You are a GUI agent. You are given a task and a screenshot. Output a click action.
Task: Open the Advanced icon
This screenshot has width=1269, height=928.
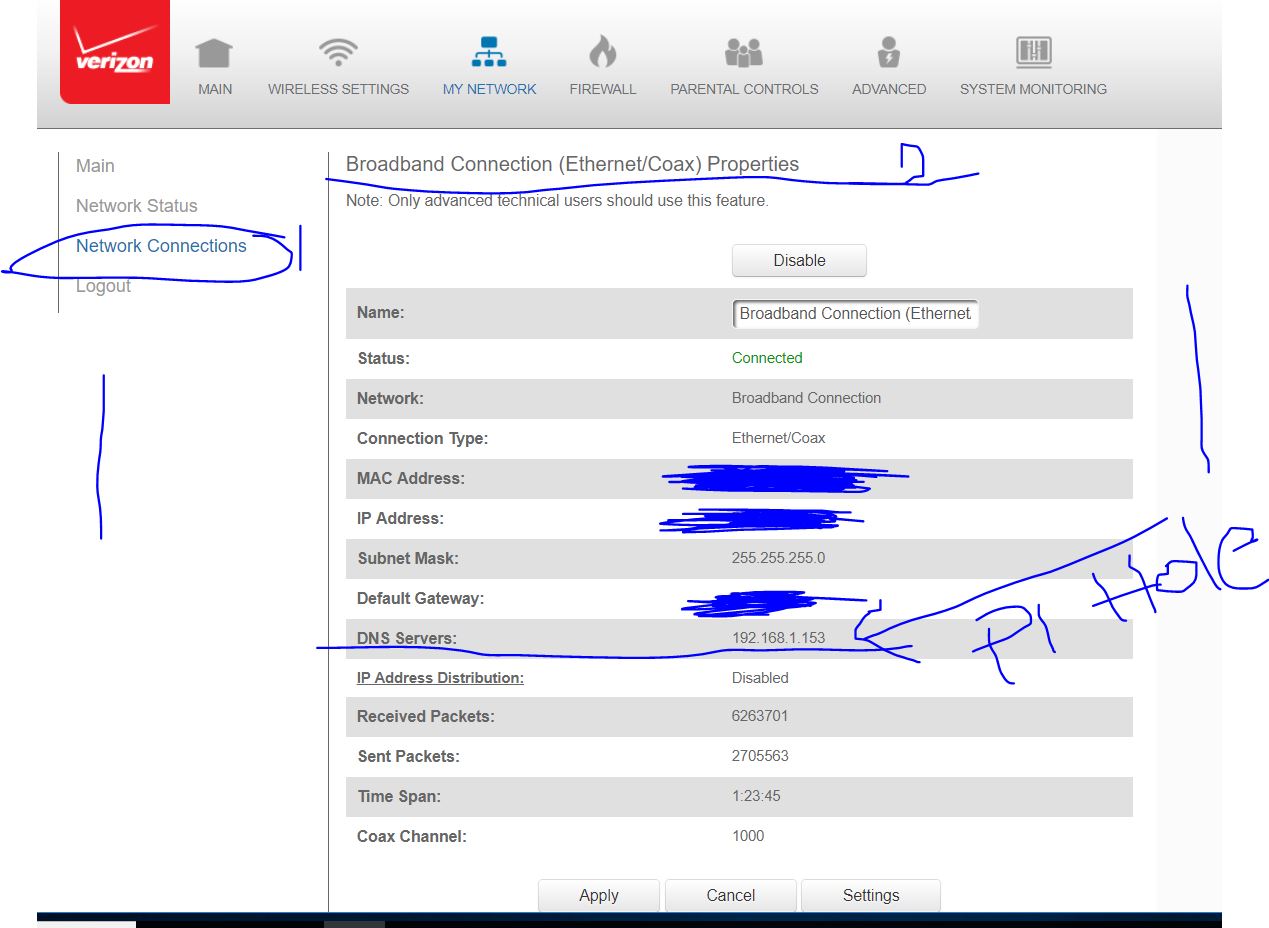pyautogui.click(x=889, y=52)
